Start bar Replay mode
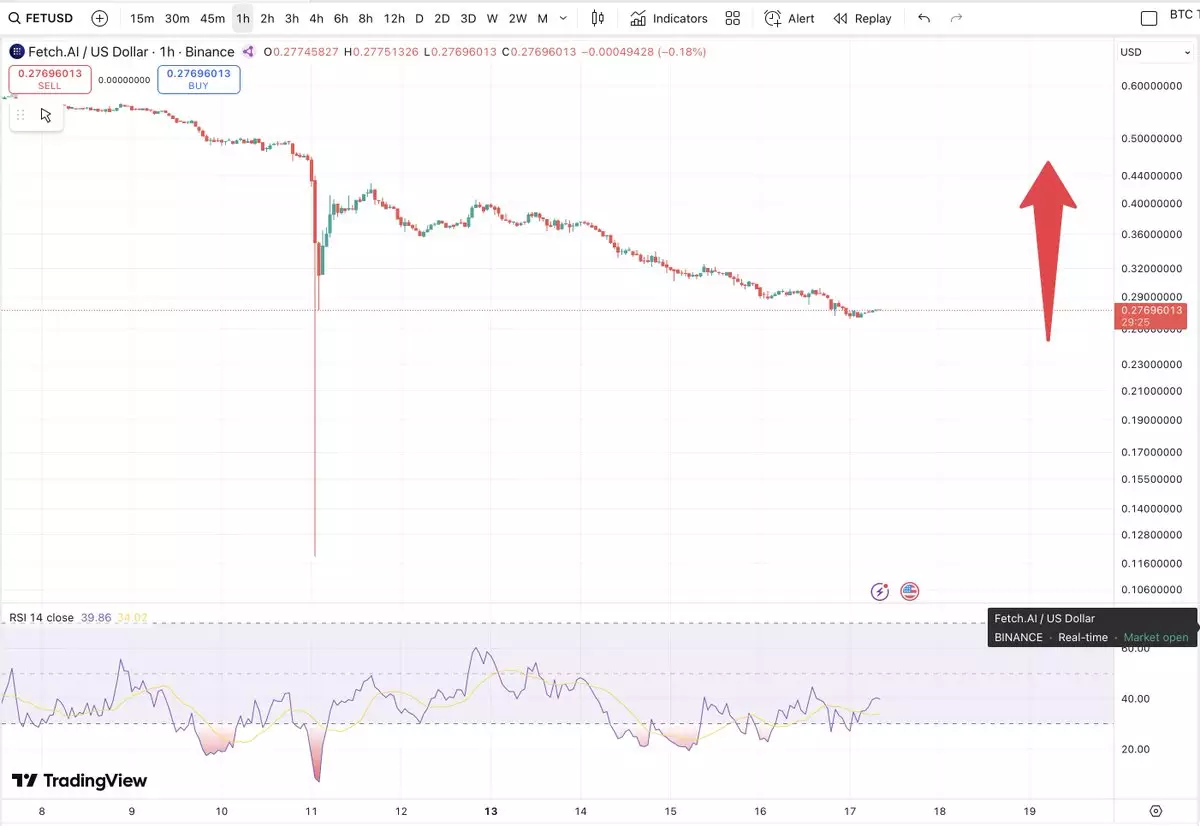 point(862,18)
